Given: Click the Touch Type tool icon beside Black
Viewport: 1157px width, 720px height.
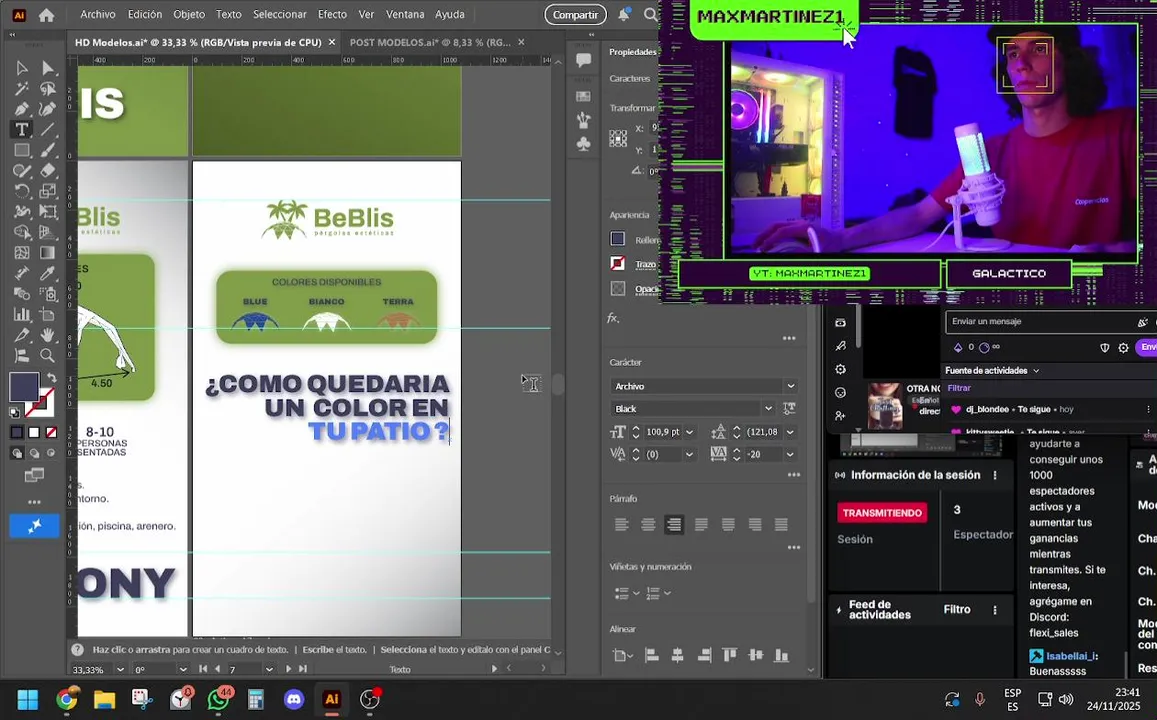Looking at the screenshot, I should (x=789, y=408).
